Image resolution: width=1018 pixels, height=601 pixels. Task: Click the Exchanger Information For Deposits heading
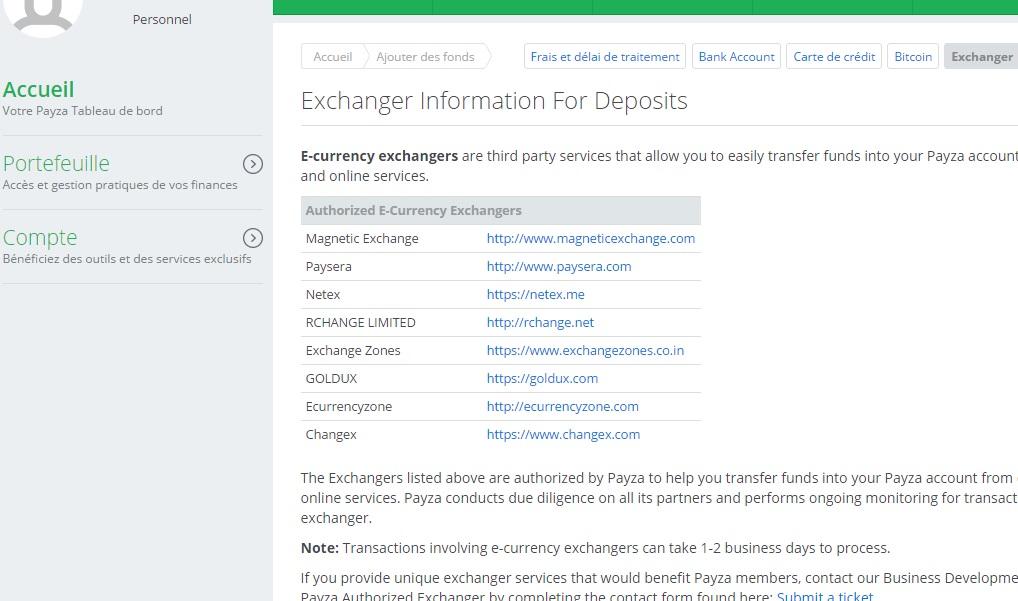coord(494,101)
